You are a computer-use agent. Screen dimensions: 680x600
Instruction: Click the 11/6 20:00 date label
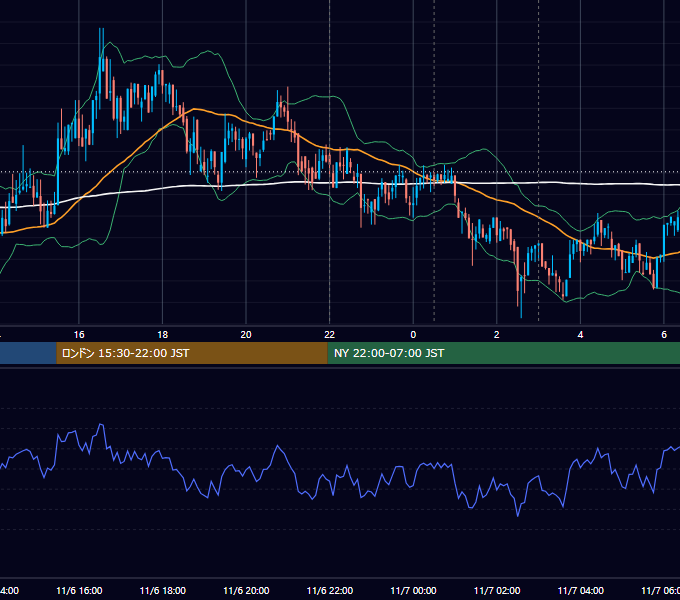tap(246, 590)
